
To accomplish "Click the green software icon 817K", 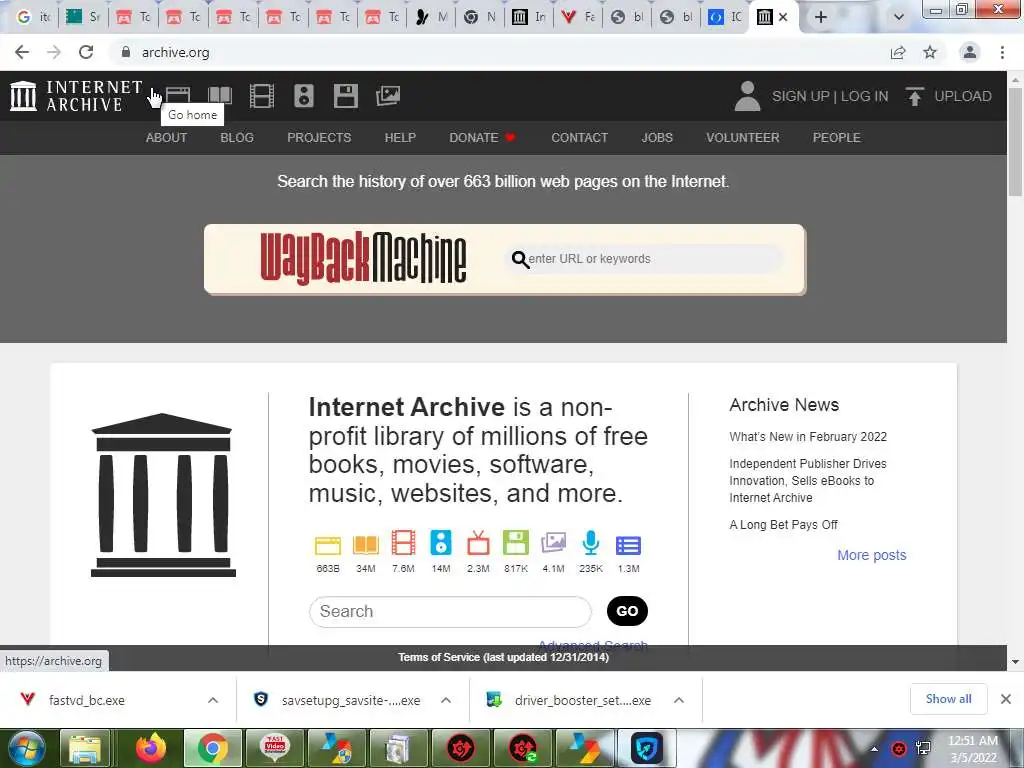I will point(515,543).
